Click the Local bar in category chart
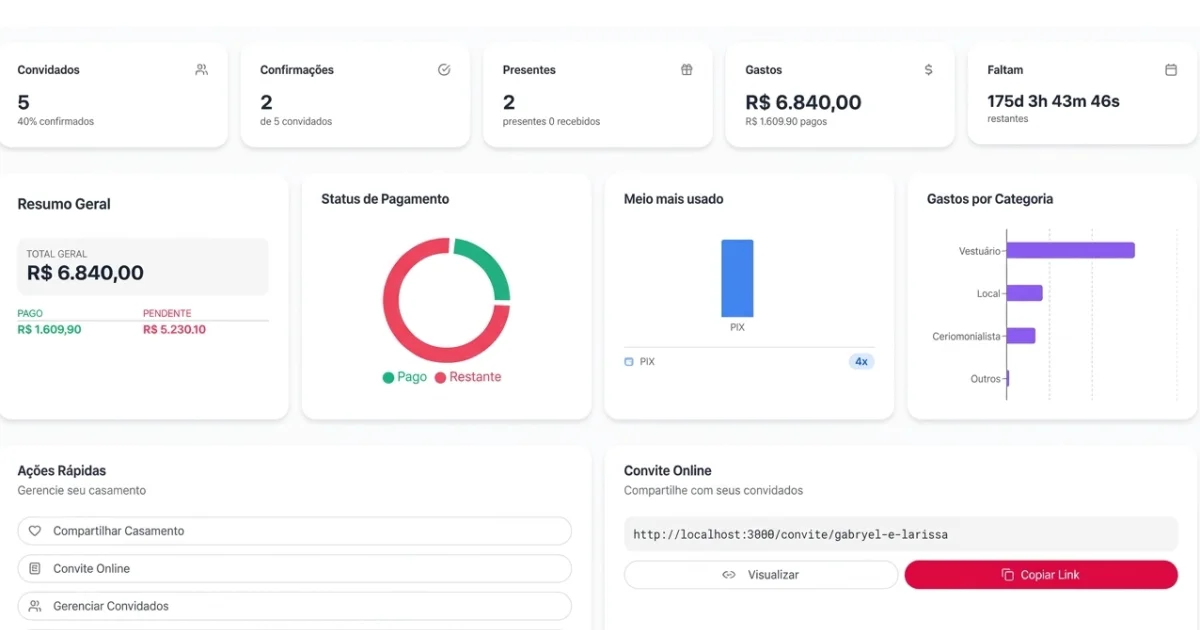The height and width of the screenshot is (630, 1200). point(1024,293)
